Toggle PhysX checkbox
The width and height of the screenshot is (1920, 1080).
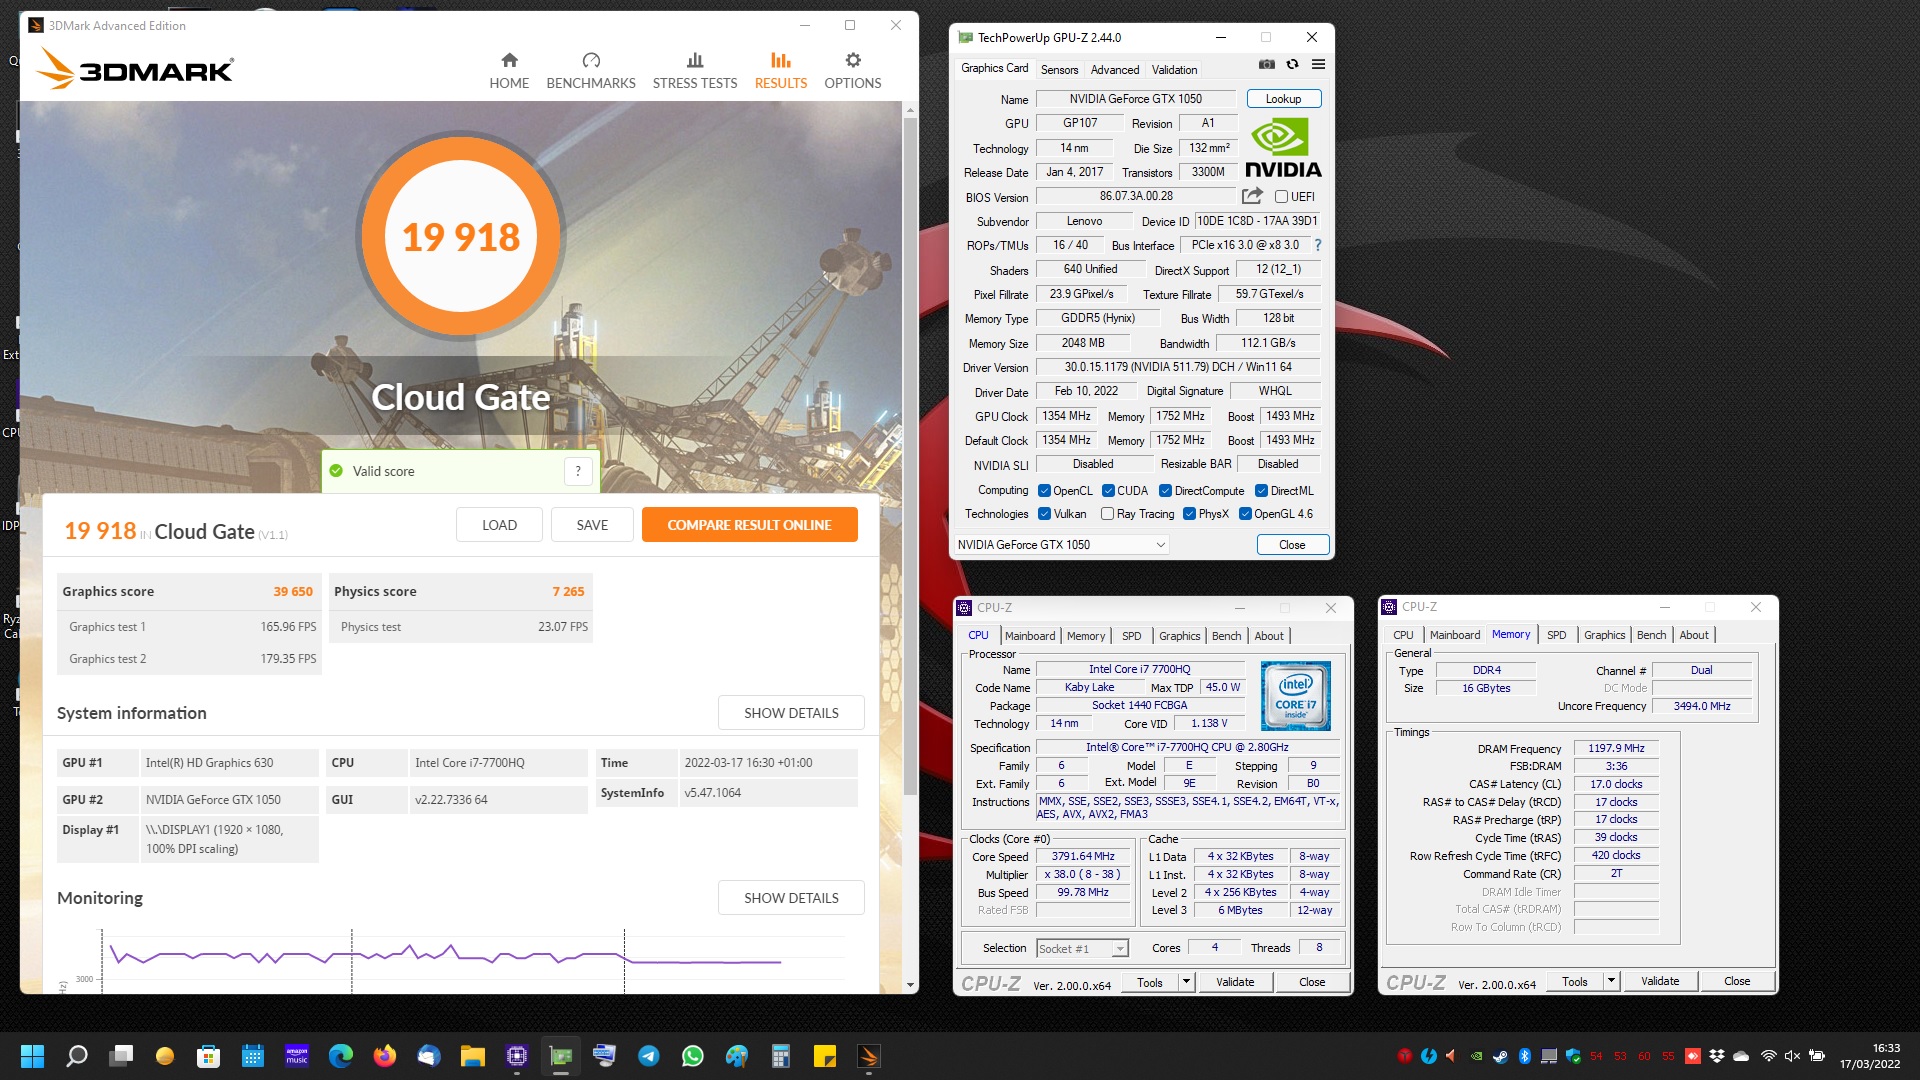1189,514
